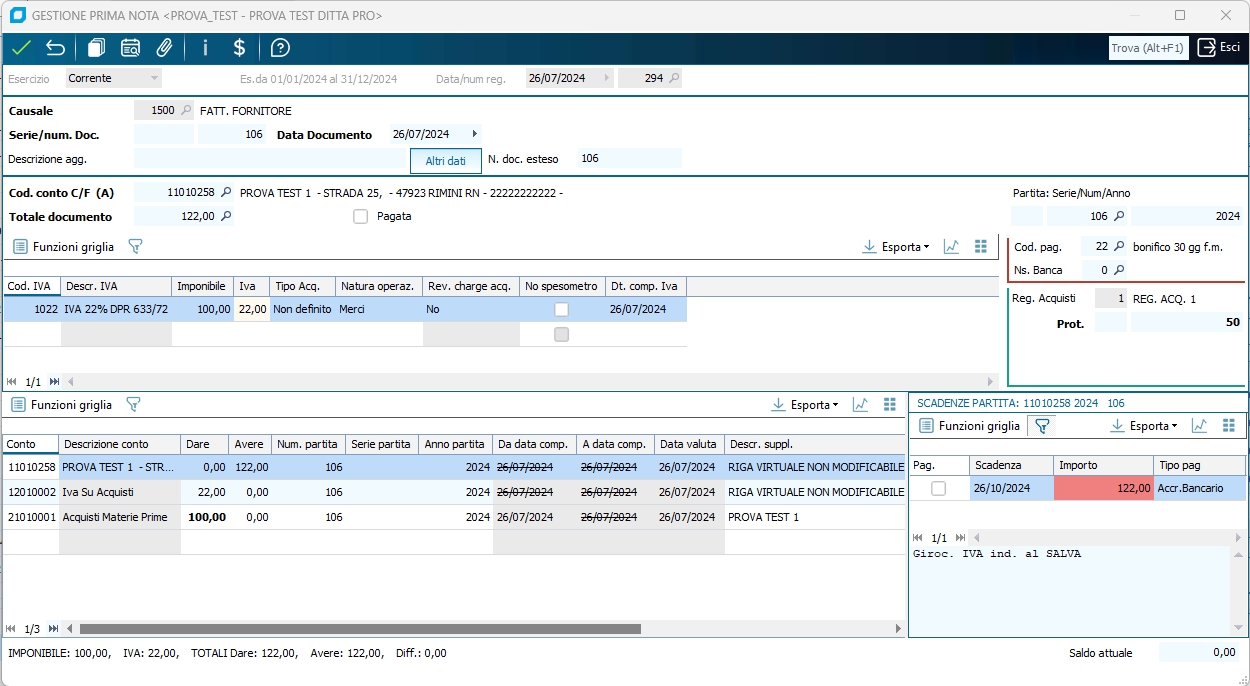Click the Descrizione conto column header
1250x686 pixels.
click(x=119, y=444)
